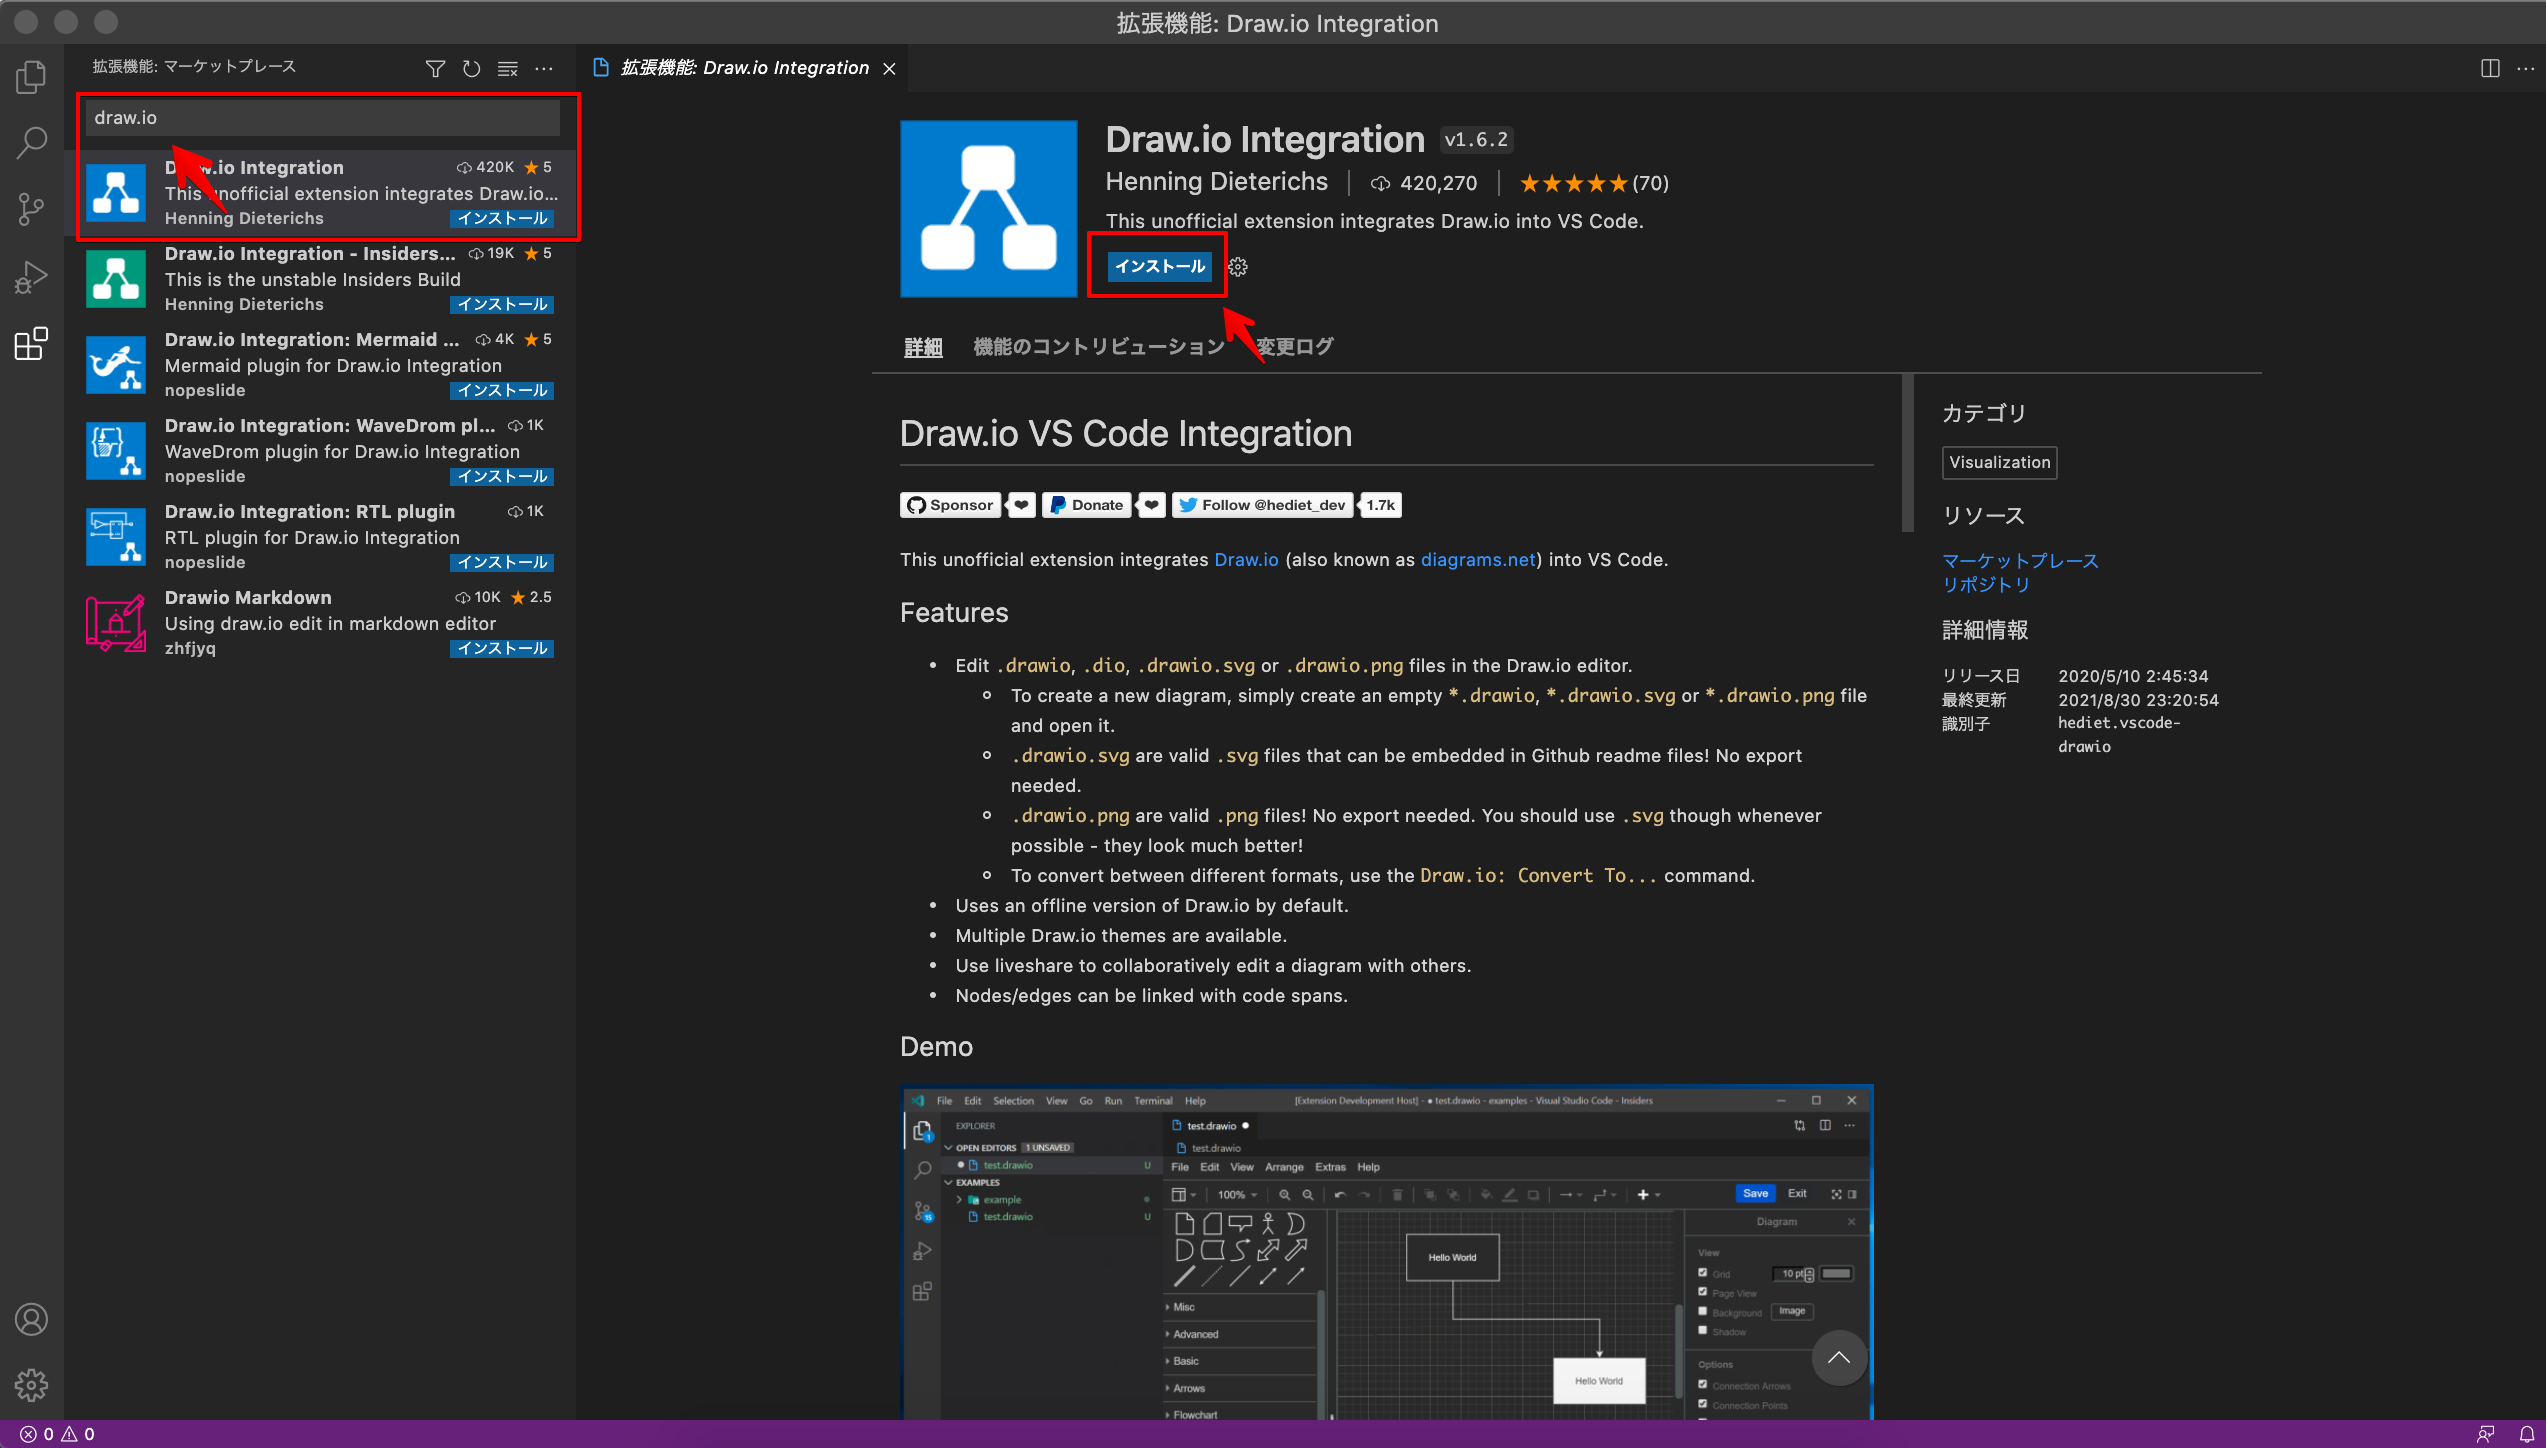This screenshot has height=1448, width=2546.
Task: Click the identifier hediet.vscode-drawio text
Action: tap(2119, 735)
